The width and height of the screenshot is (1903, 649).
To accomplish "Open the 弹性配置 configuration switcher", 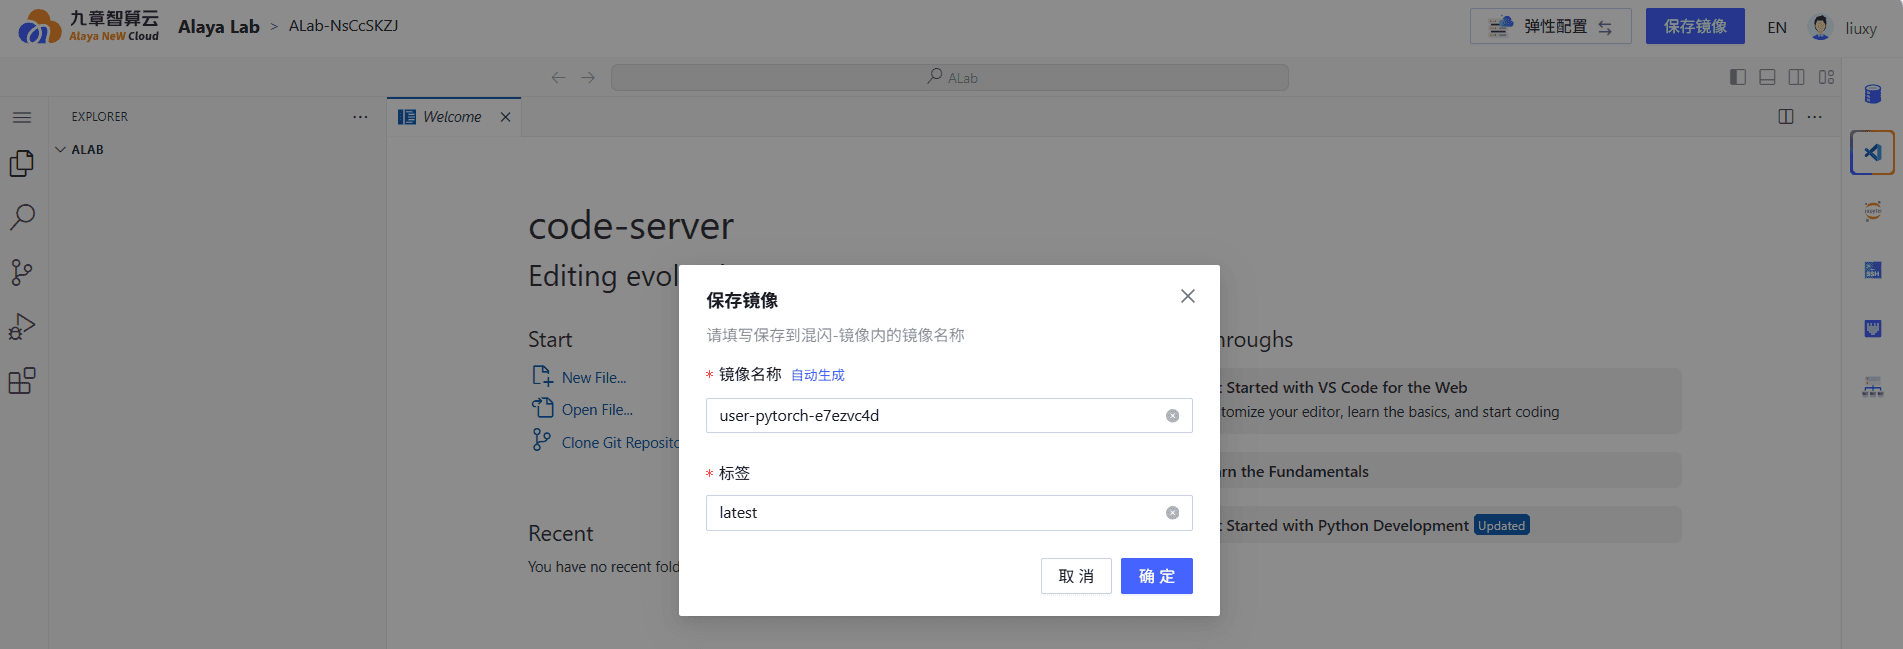I will (x=1550, y=27).
